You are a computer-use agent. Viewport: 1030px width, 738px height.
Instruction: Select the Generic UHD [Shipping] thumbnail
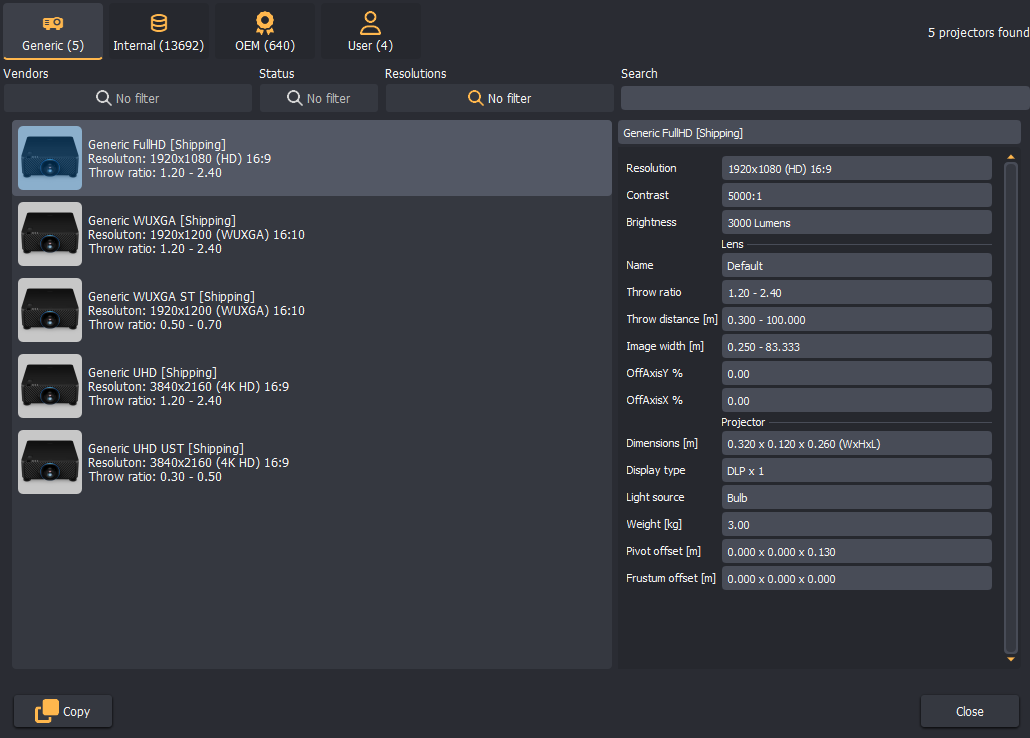(x=50, y=386)
